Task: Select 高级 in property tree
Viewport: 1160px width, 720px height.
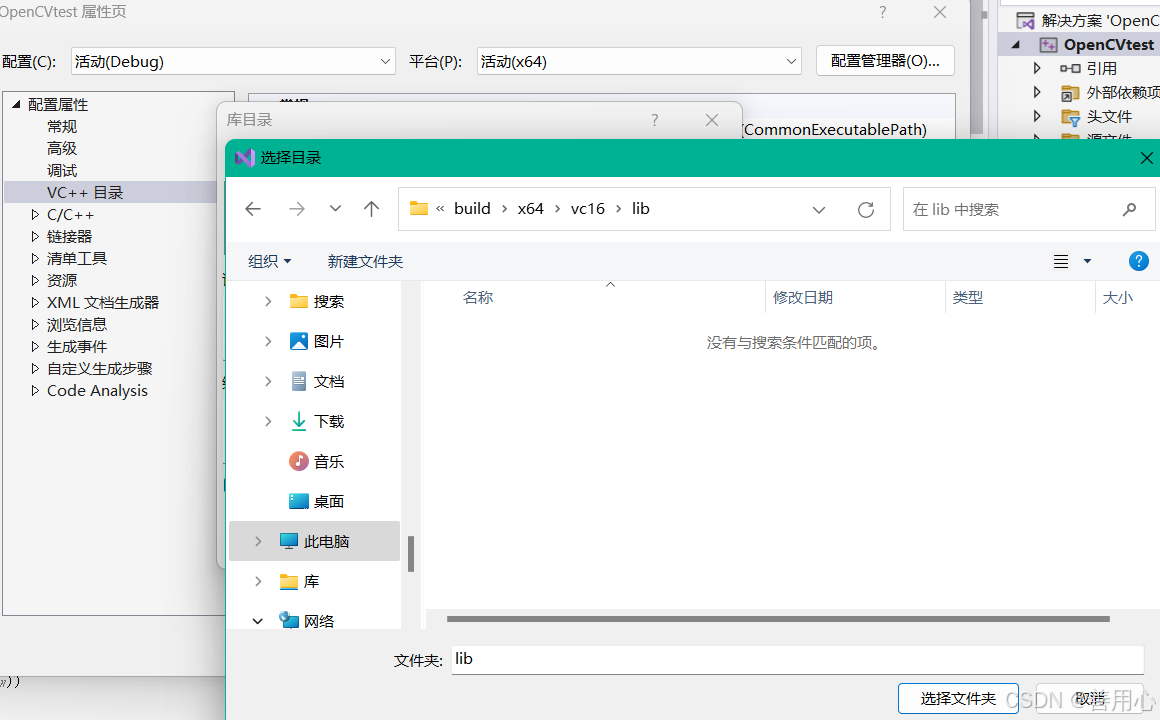Action: click(x=62, y=149)
